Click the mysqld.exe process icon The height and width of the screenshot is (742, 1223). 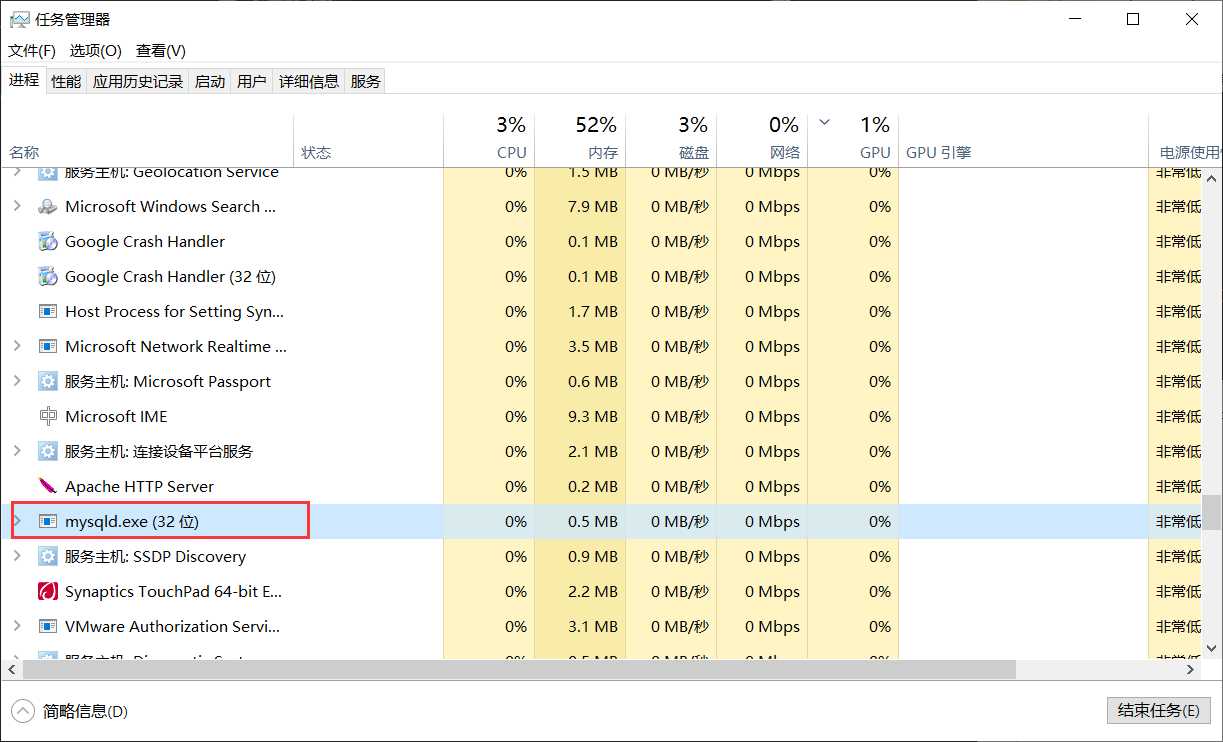[x=47, y=522]
